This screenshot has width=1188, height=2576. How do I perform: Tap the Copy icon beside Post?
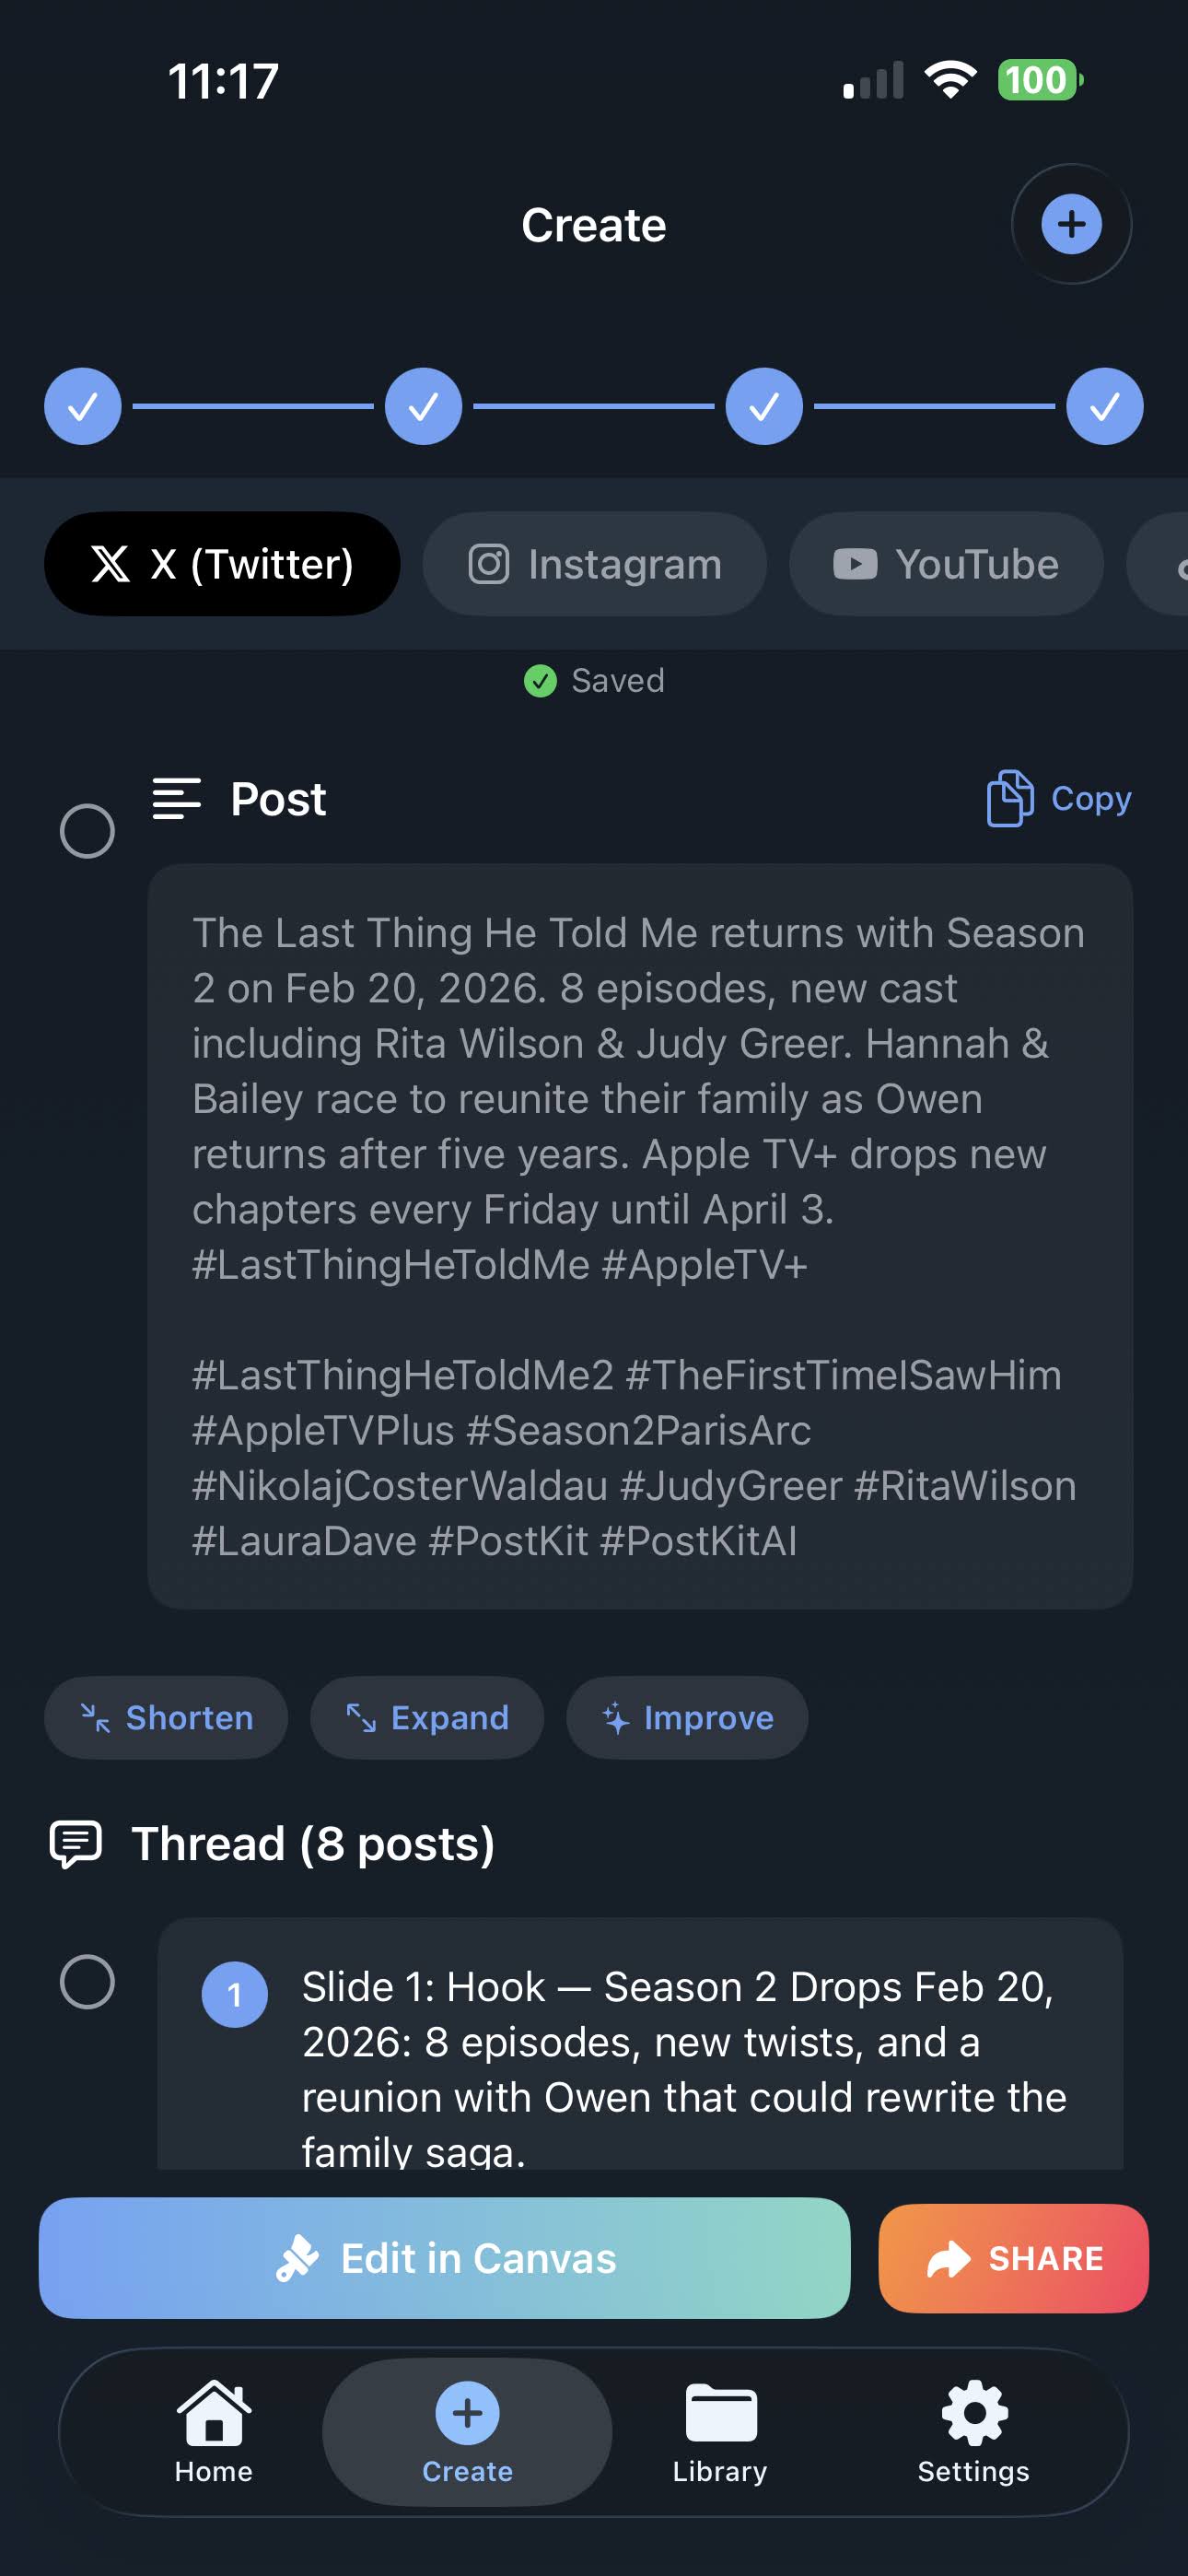point(1010,798)
